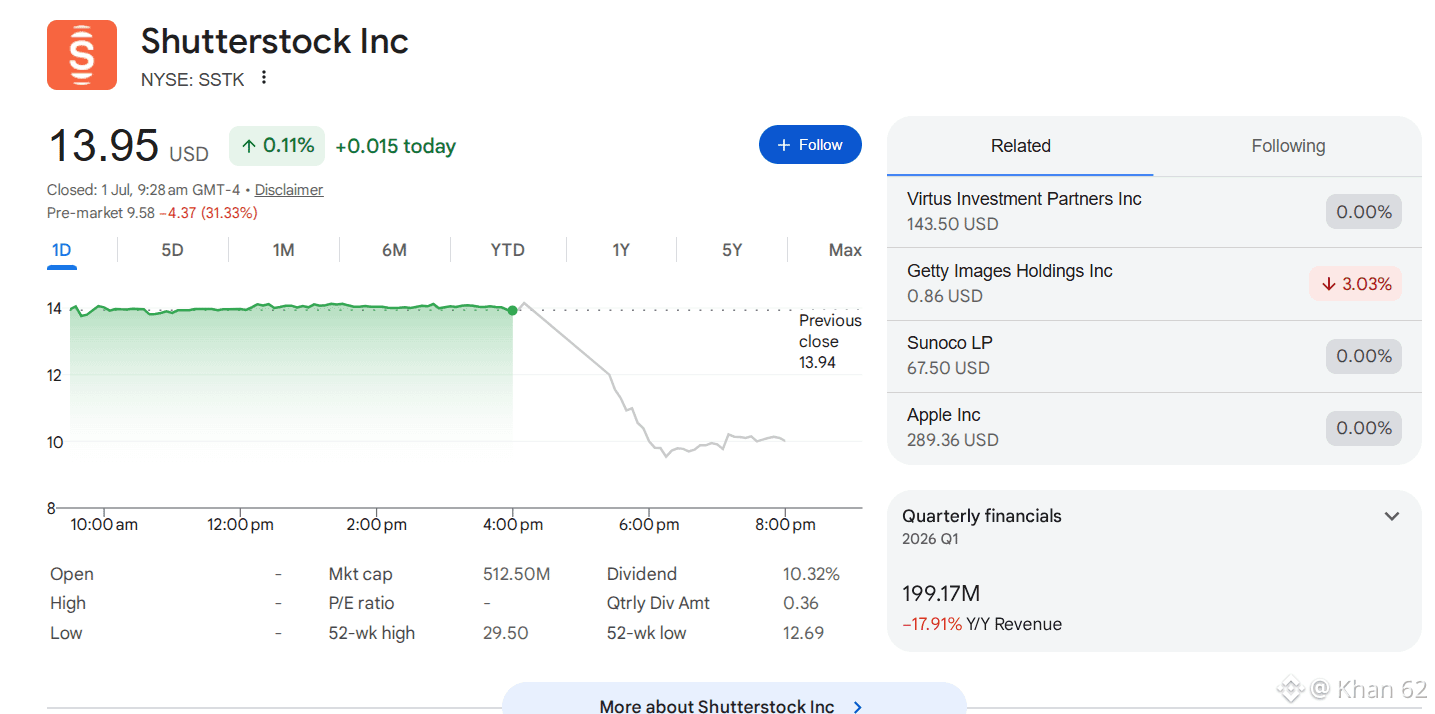This screenshot has width=1435, height=714.
Task: Open Apple Inc stock row
Action: point(1154,428)
